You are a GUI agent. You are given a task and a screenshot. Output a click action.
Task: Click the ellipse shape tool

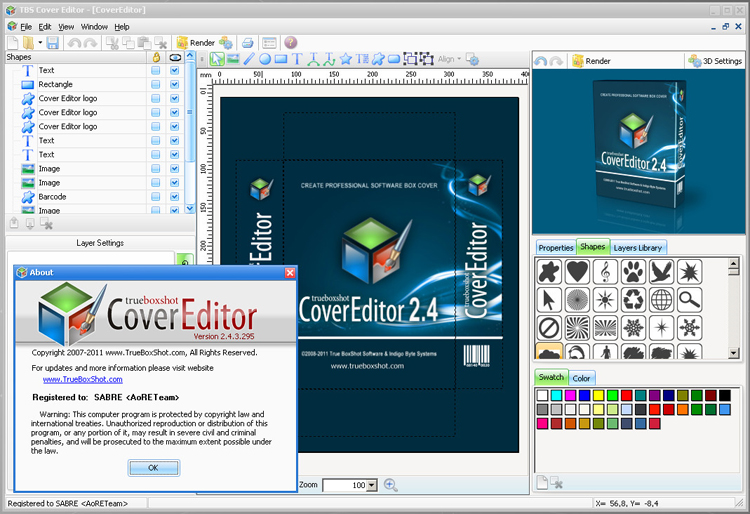[265, 59]
